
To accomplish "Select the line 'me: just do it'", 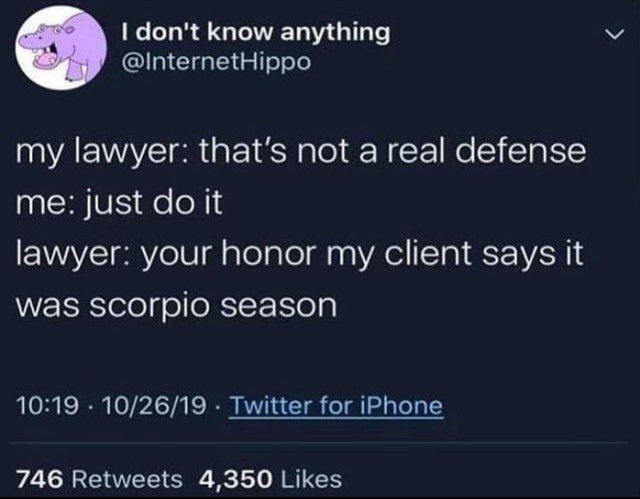I will pos(119,203).
